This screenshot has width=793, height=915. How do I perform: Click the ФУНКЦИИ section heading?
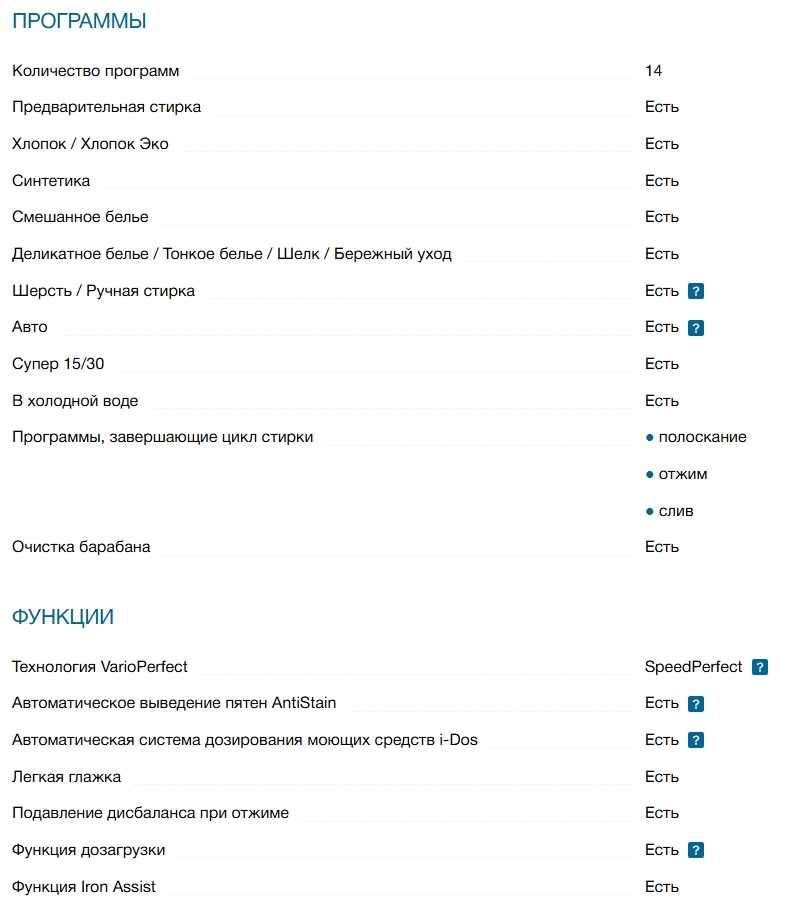click(63, 617)
